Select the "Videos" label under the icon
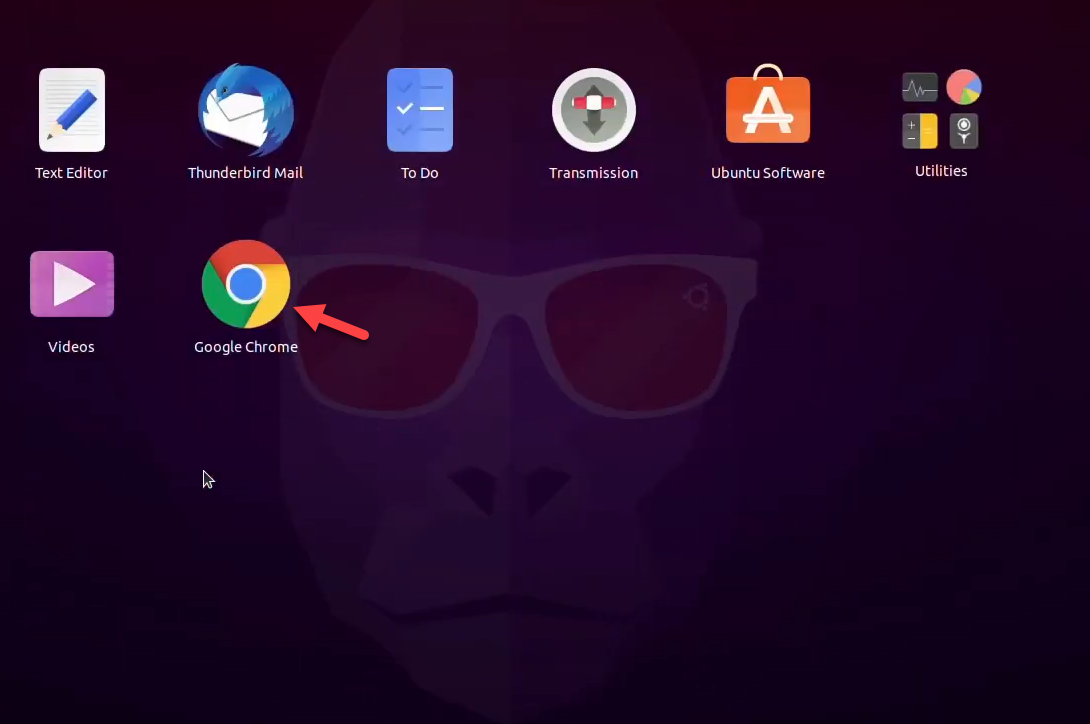The image size is (1090, 724). pos(71,347)
